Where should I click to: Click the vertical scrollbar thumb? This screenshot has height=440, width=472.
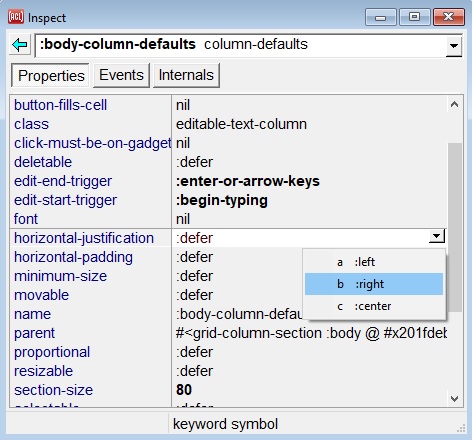pyautogui.click(x=455, y=228)
